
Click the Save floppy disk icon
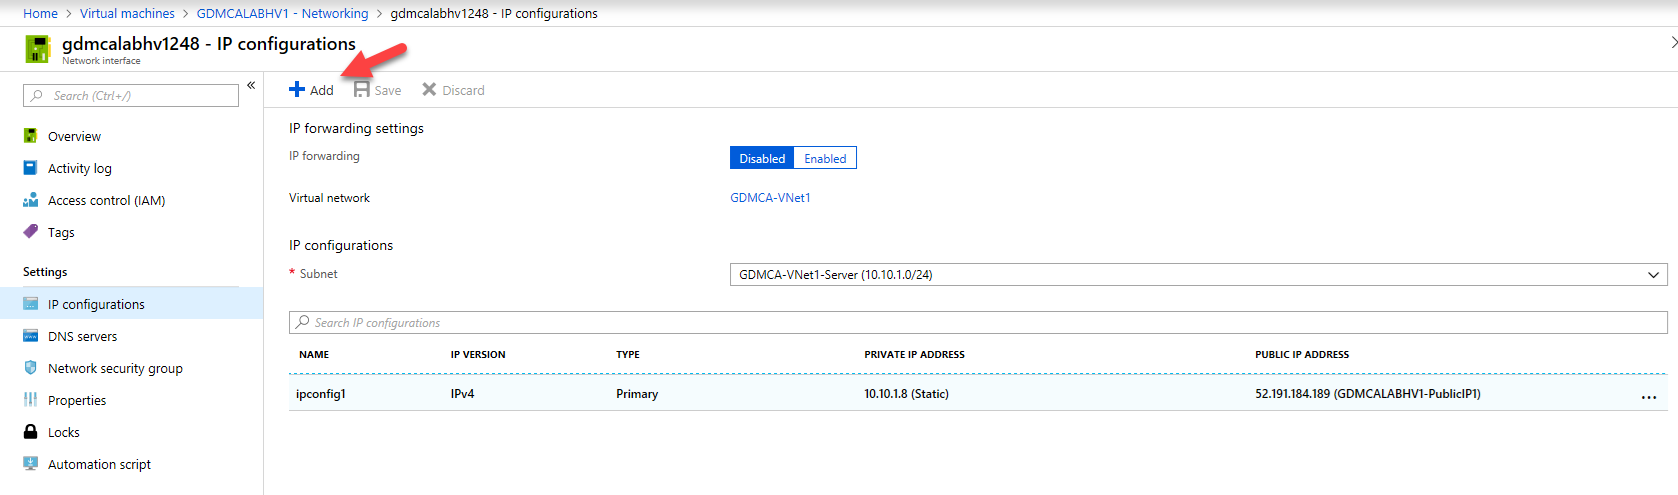pos(361,89)
